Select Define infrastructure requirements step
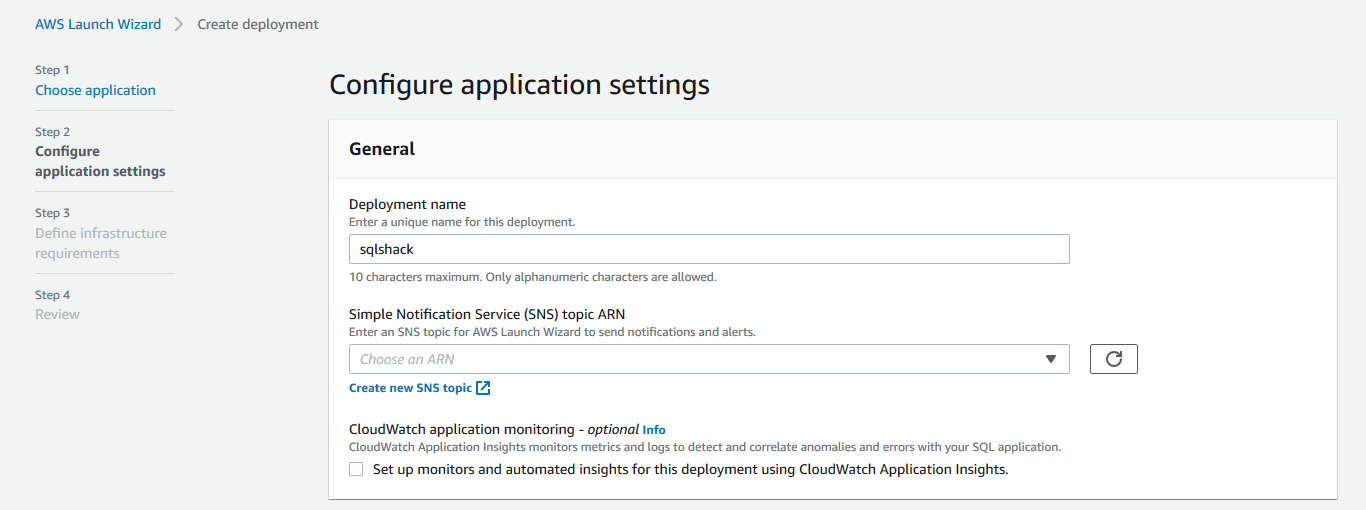The width and height of the screenshot is (1366, 510). coord(100,243)
